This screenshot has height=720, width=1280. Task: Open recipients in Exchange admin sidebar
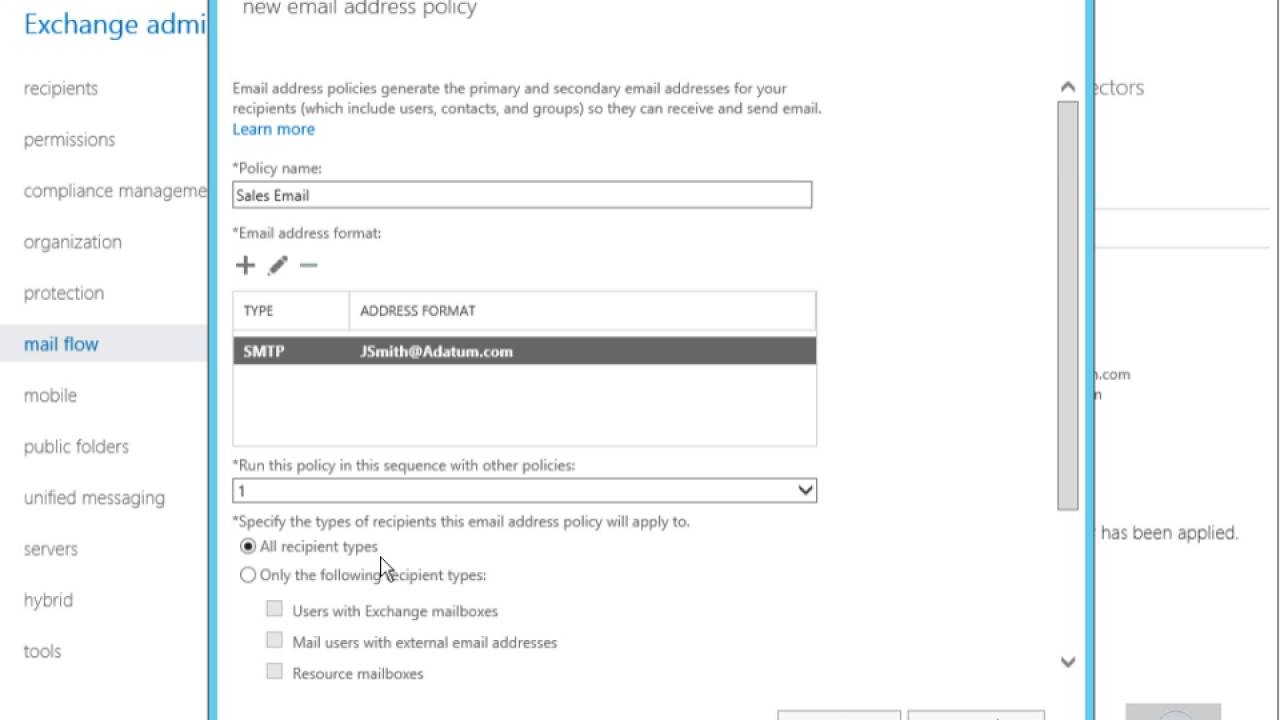[61, 88]
